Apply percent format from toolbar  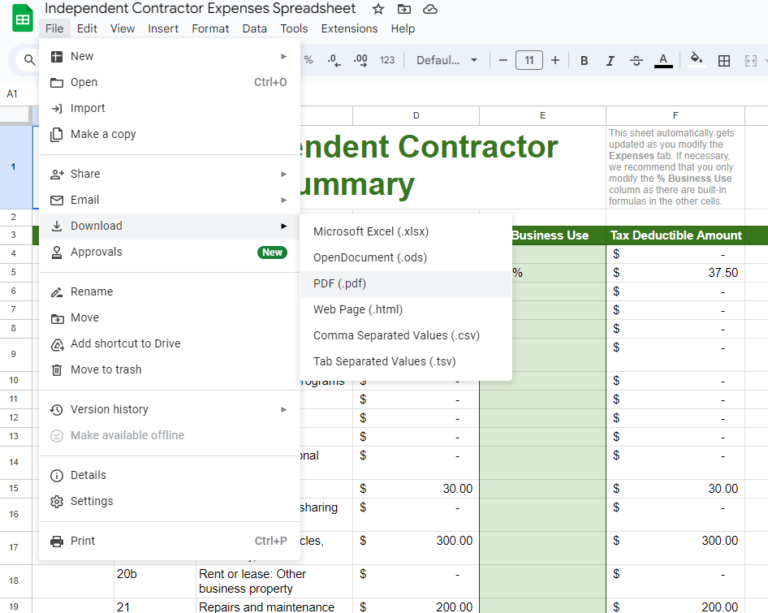click(308, 60)
